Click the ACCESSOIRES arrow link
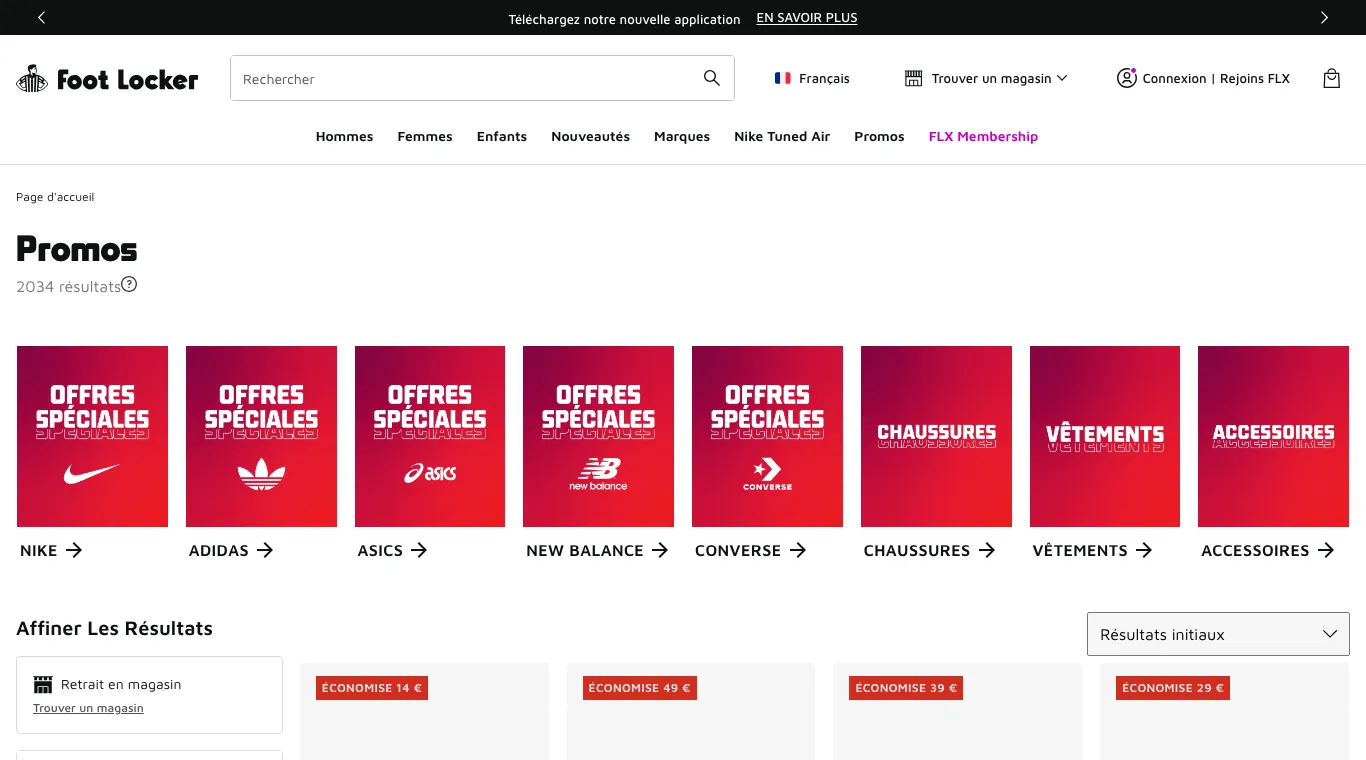Viewport: 1366px width, 760px height. (x=1268, y=550)
